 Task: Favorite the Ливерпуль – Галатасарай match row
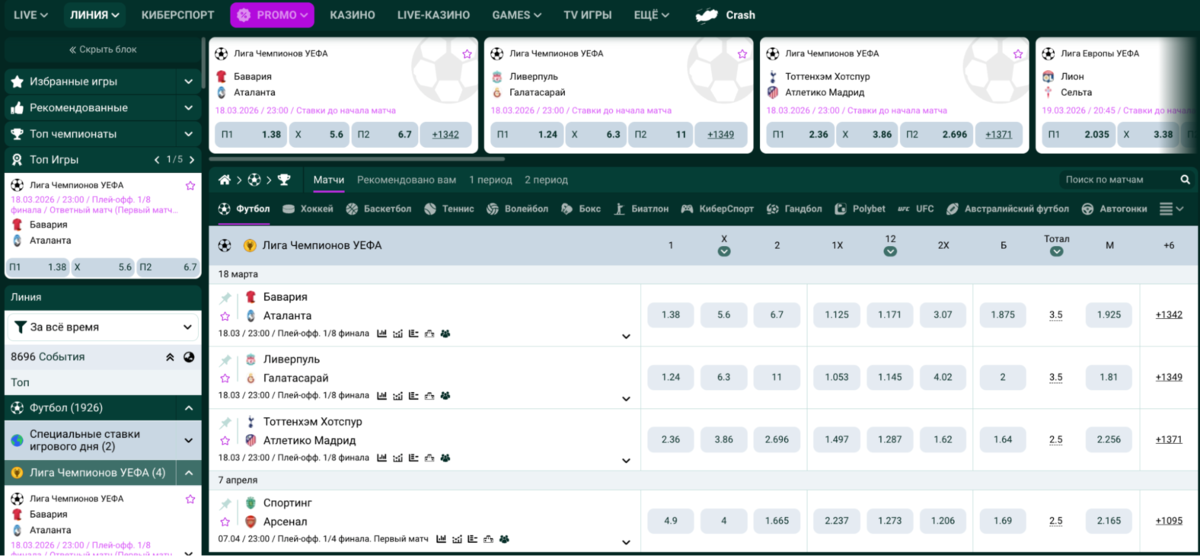(x=225, y=378)
